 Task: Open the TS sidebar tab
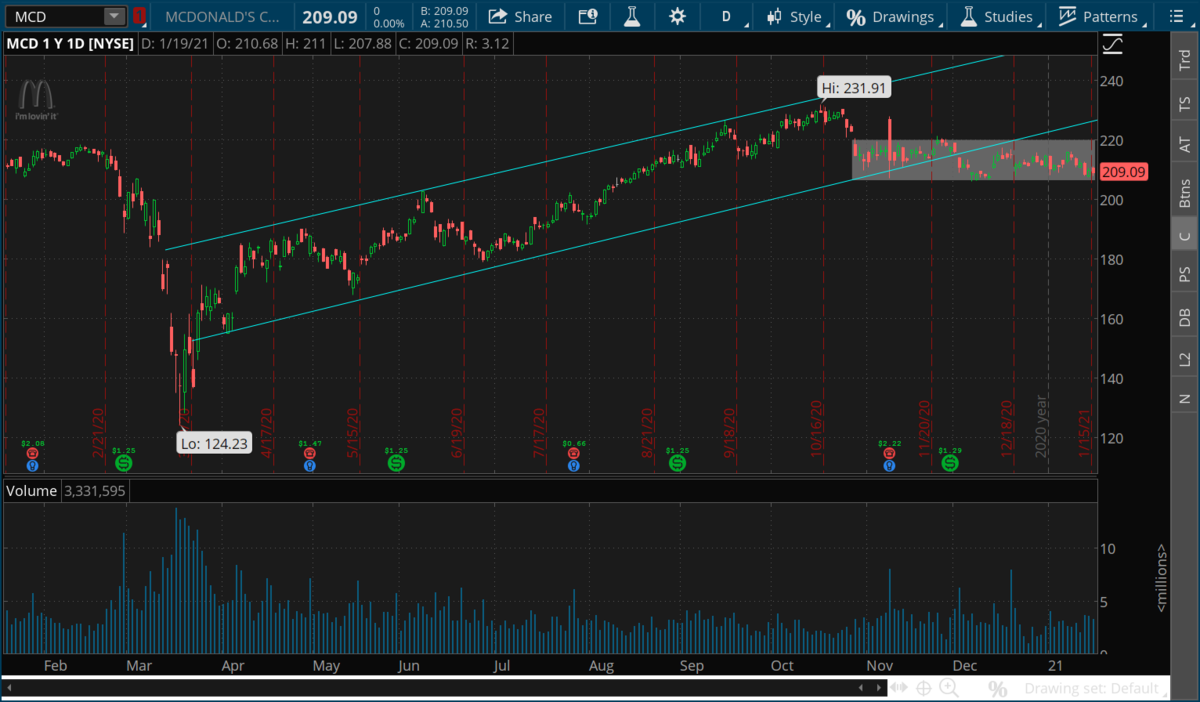point(1185,103)
